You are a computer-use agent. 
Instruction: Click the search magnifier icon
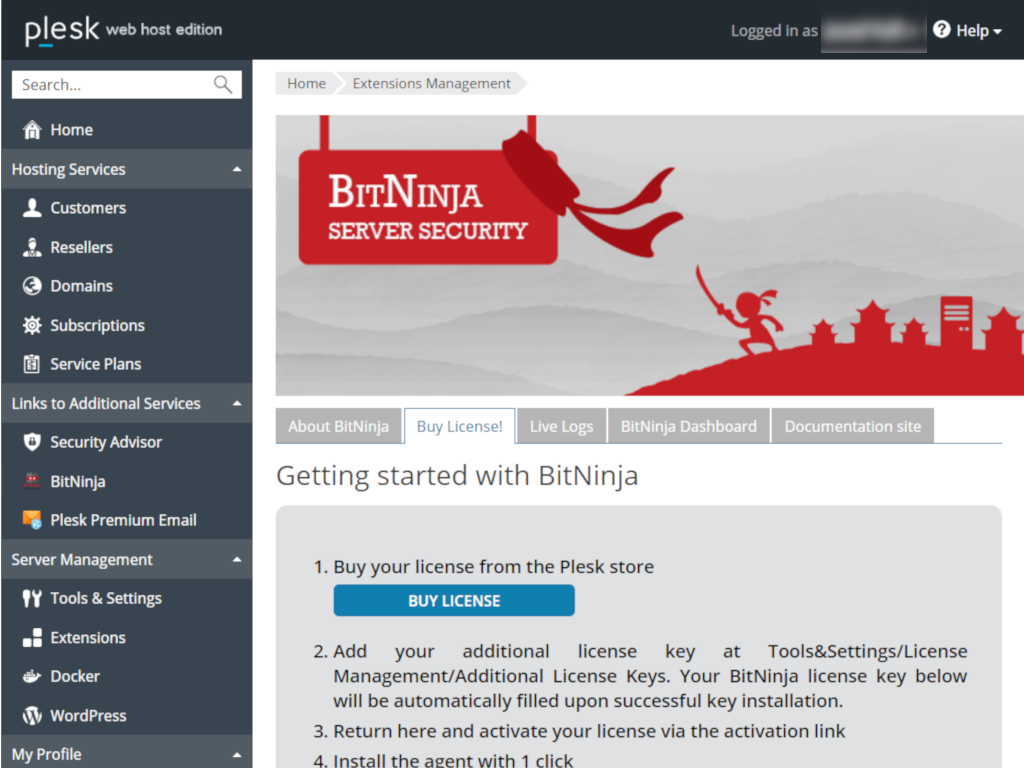(x=223, y=84)
